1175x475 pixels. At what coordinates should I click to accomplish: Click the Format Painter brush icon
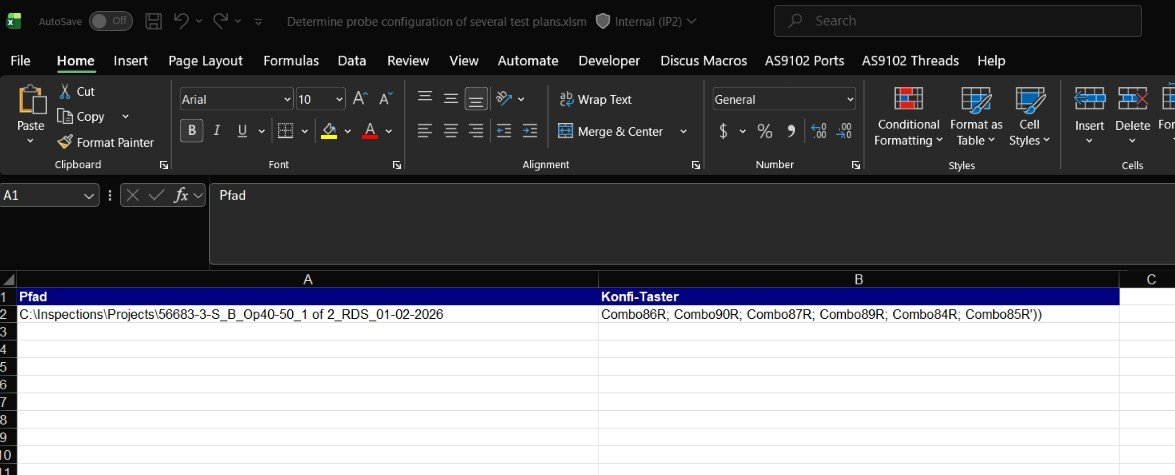pos(66,143)
